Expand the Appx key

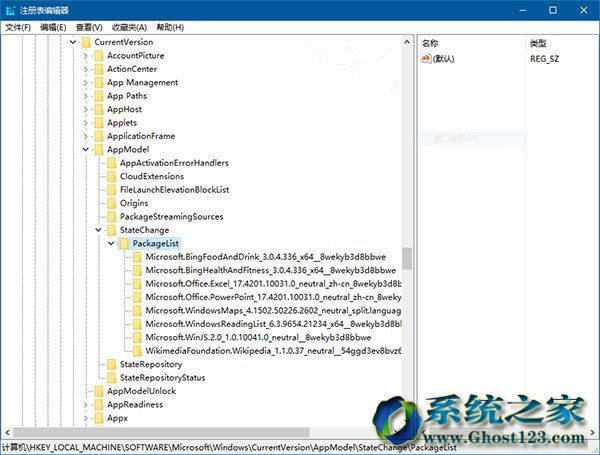(85, 418)
